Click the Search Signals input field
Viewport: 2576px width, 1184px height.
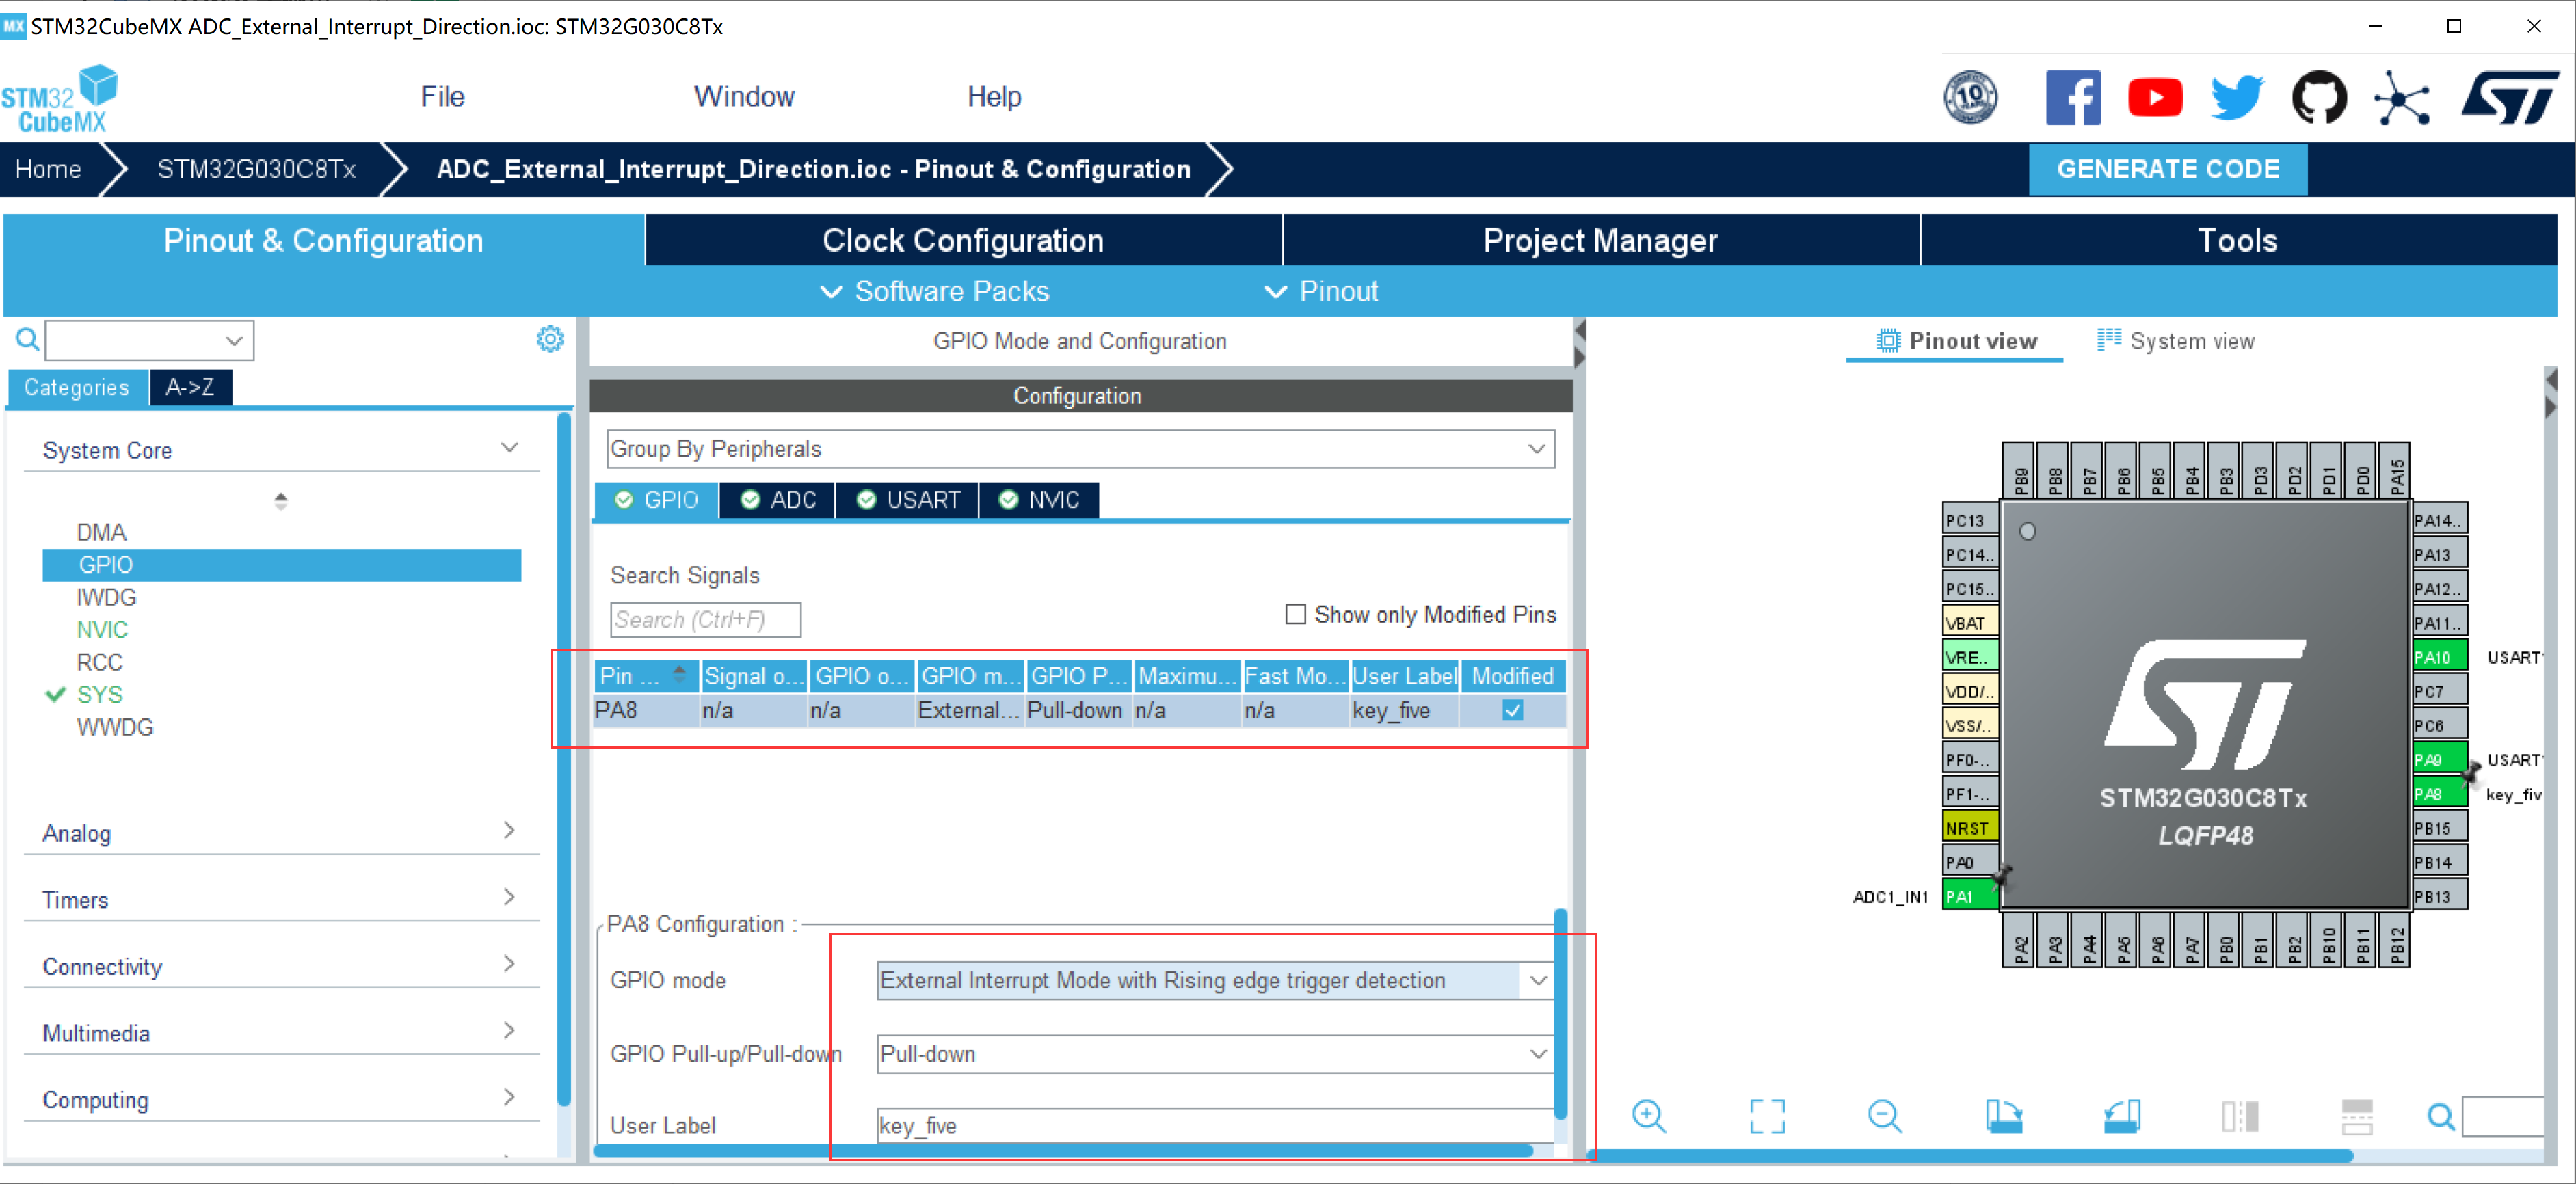tap(705, 620)
